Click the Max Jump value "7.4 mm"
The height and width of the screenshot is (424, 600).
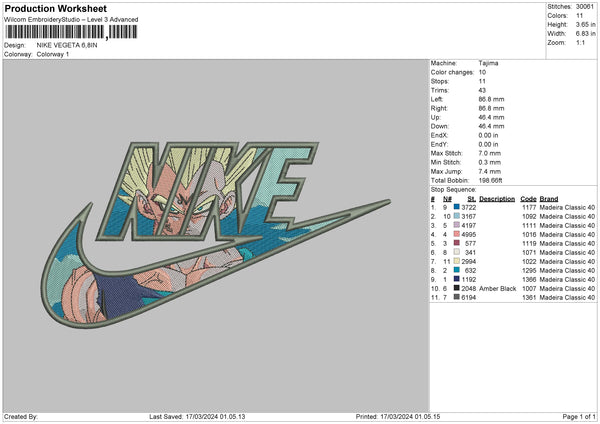point(489,171)
